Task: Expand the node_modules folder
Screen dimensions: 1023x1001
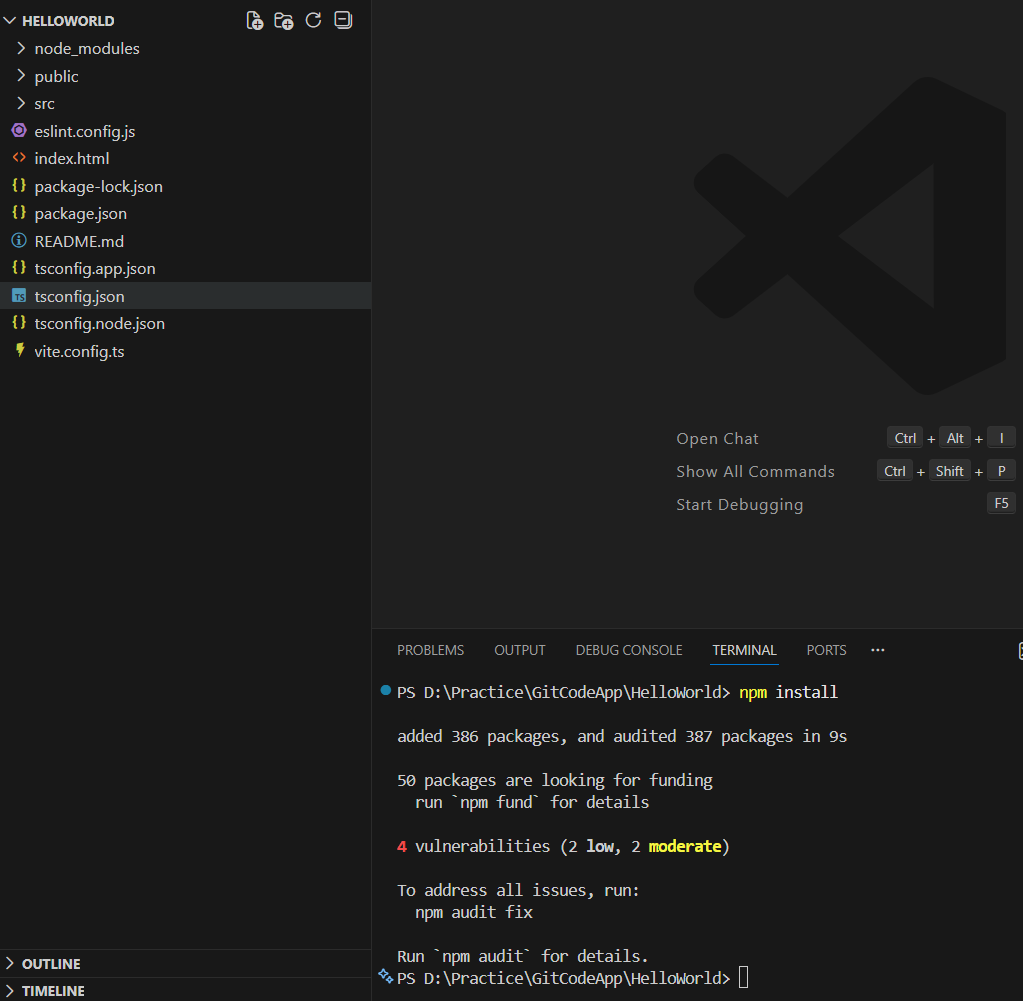Action: [86, 48]
